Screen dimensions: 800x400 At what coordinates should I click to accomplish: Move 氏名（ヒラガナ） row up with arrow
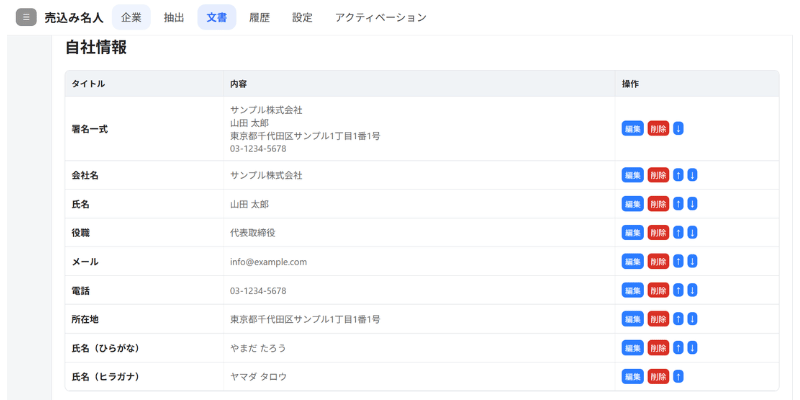tap(678, 377)
